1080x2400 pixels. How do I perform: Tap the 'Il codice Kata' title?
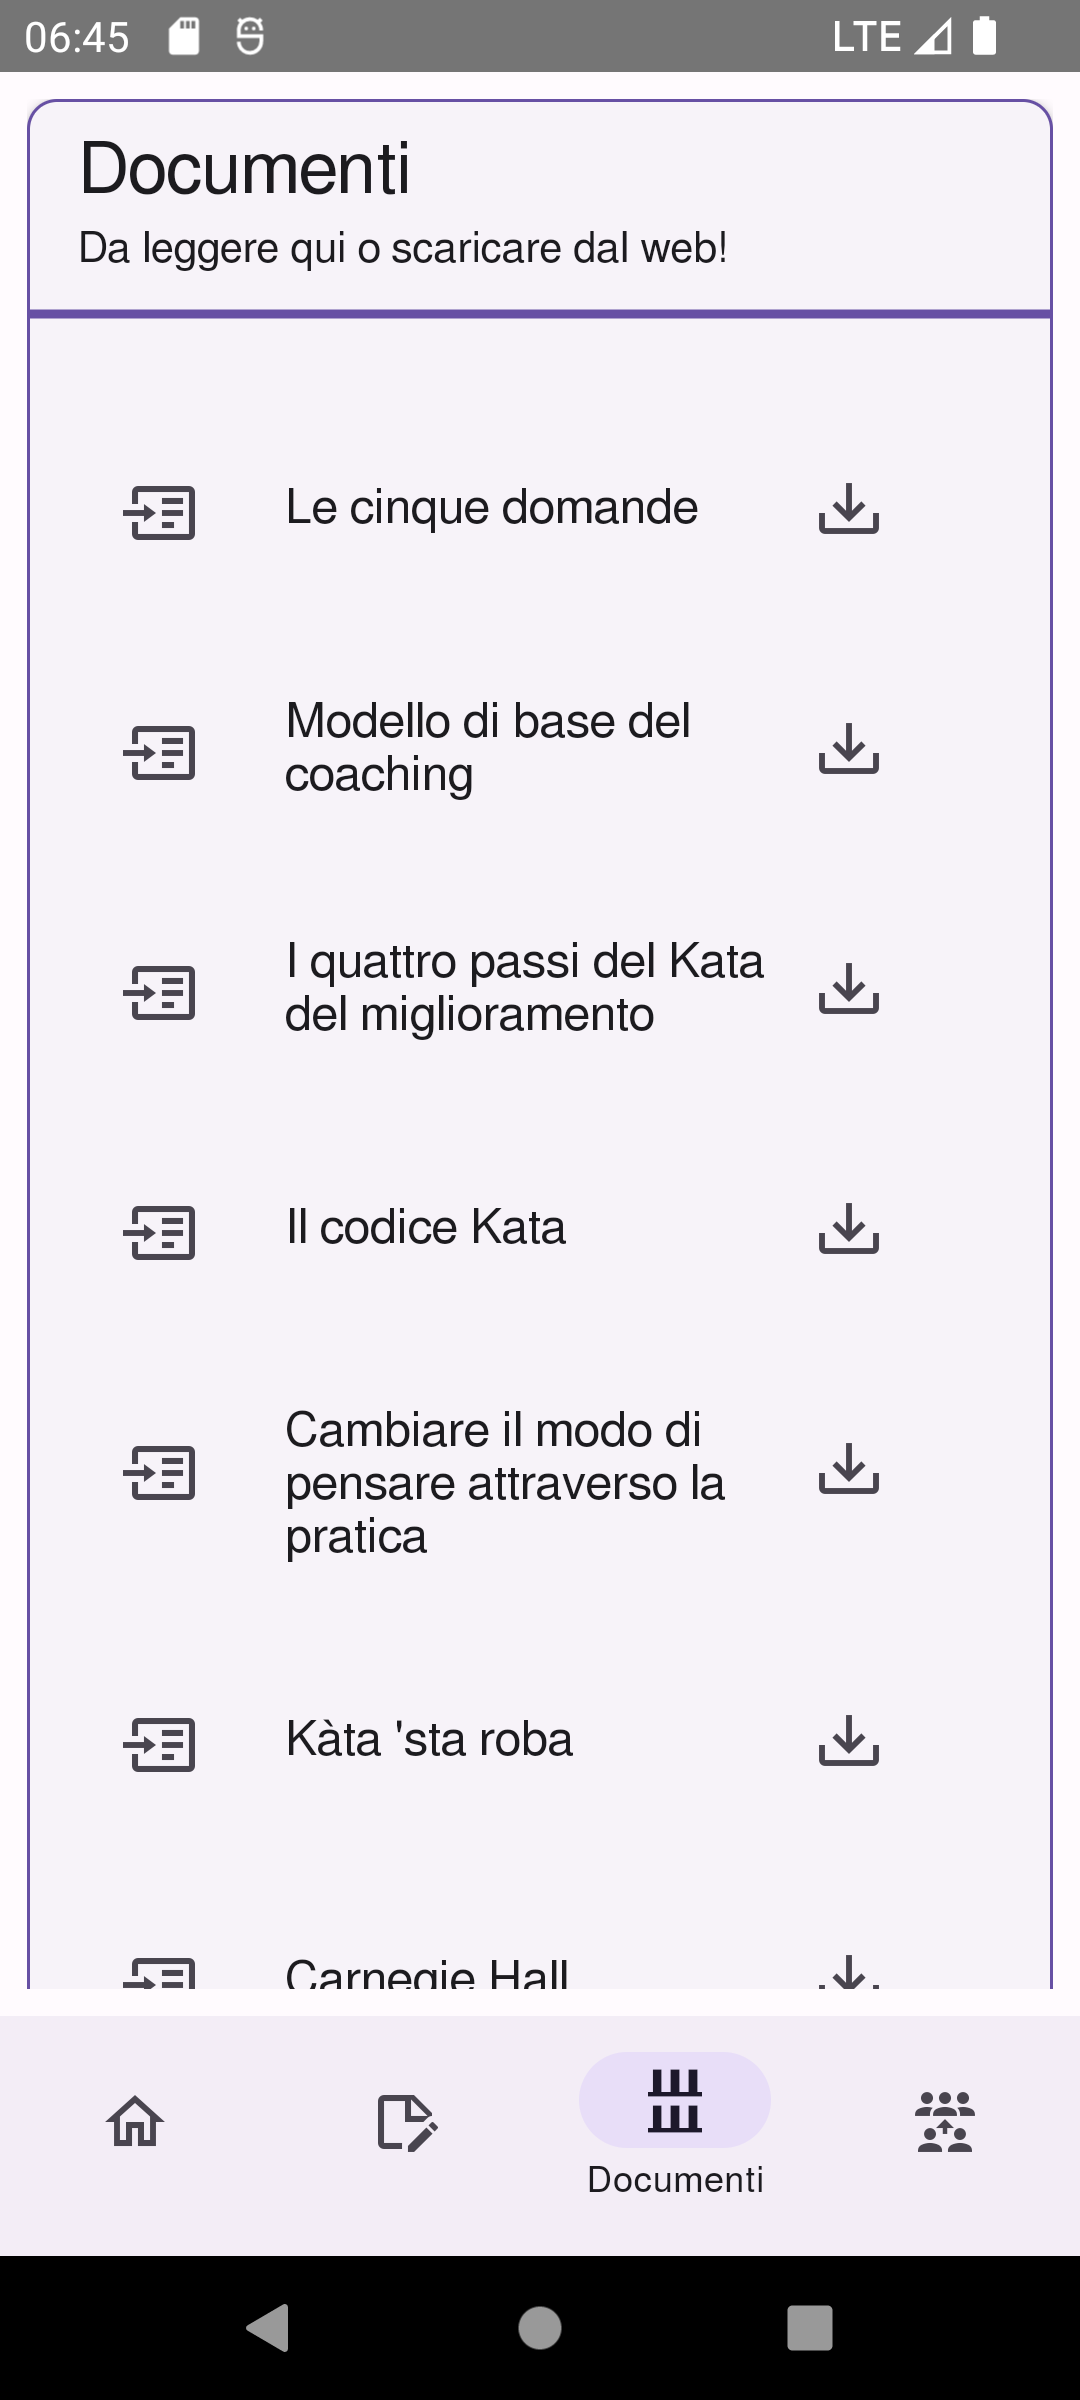[425, 1227]
